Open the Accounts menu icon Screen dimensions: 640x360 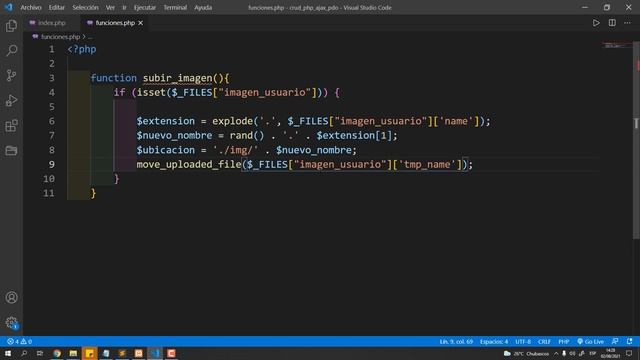tap(11, 298)
